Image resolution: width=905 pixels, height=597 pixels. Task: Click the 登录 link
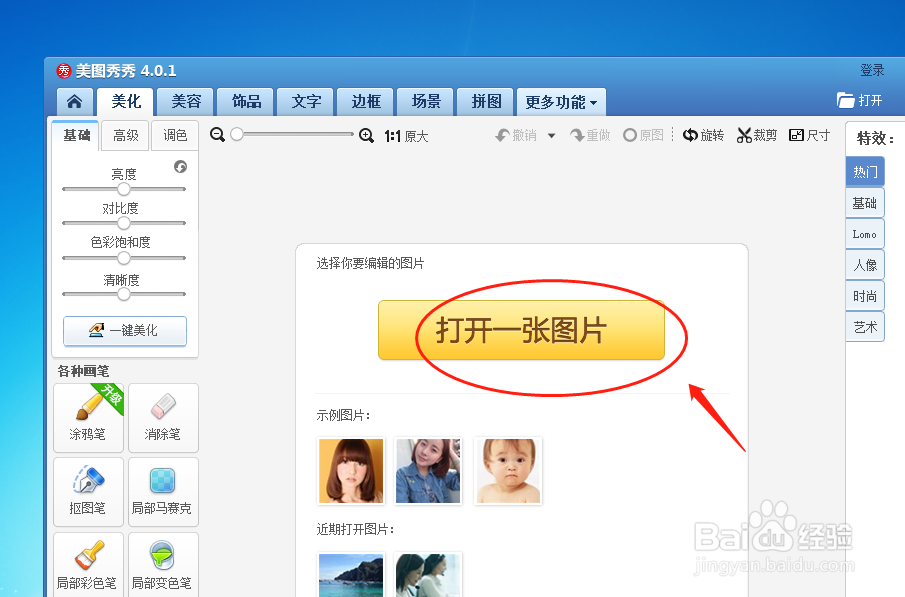[x=872, y=70]
